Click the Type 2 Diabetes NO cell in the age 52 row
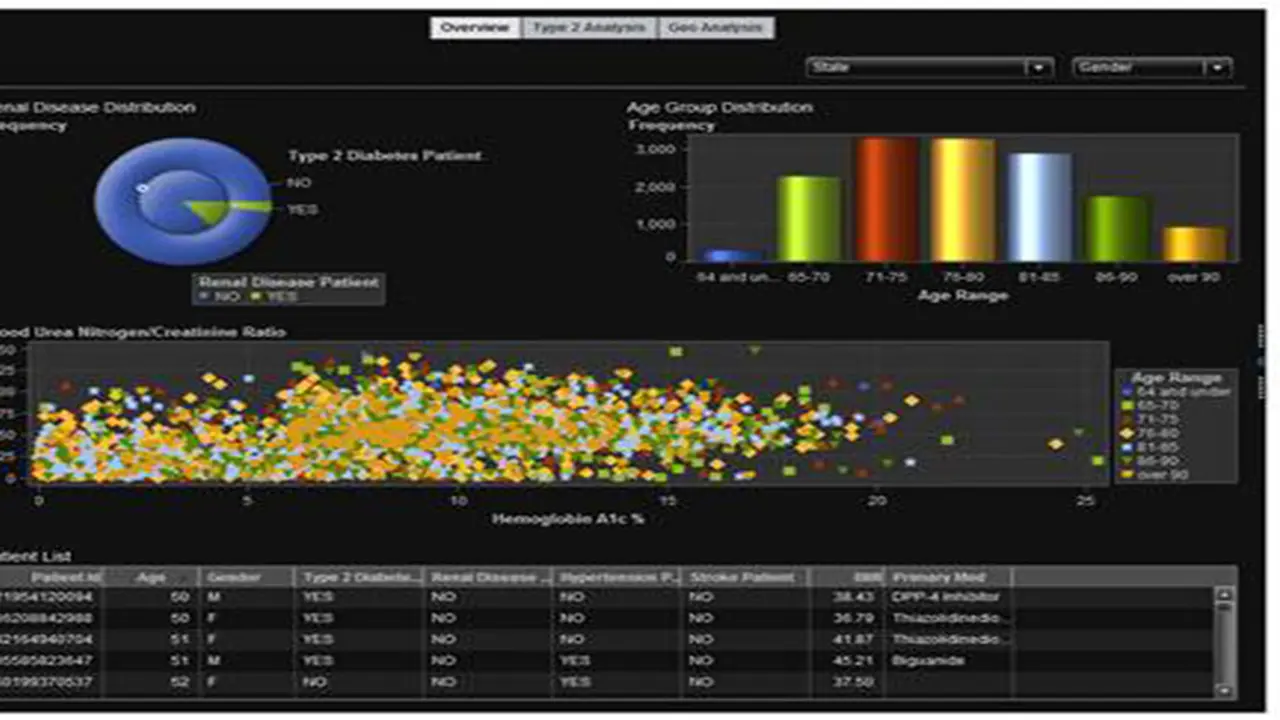Image resolution: width=1280 pixels, height=720 pixels. 360,681
